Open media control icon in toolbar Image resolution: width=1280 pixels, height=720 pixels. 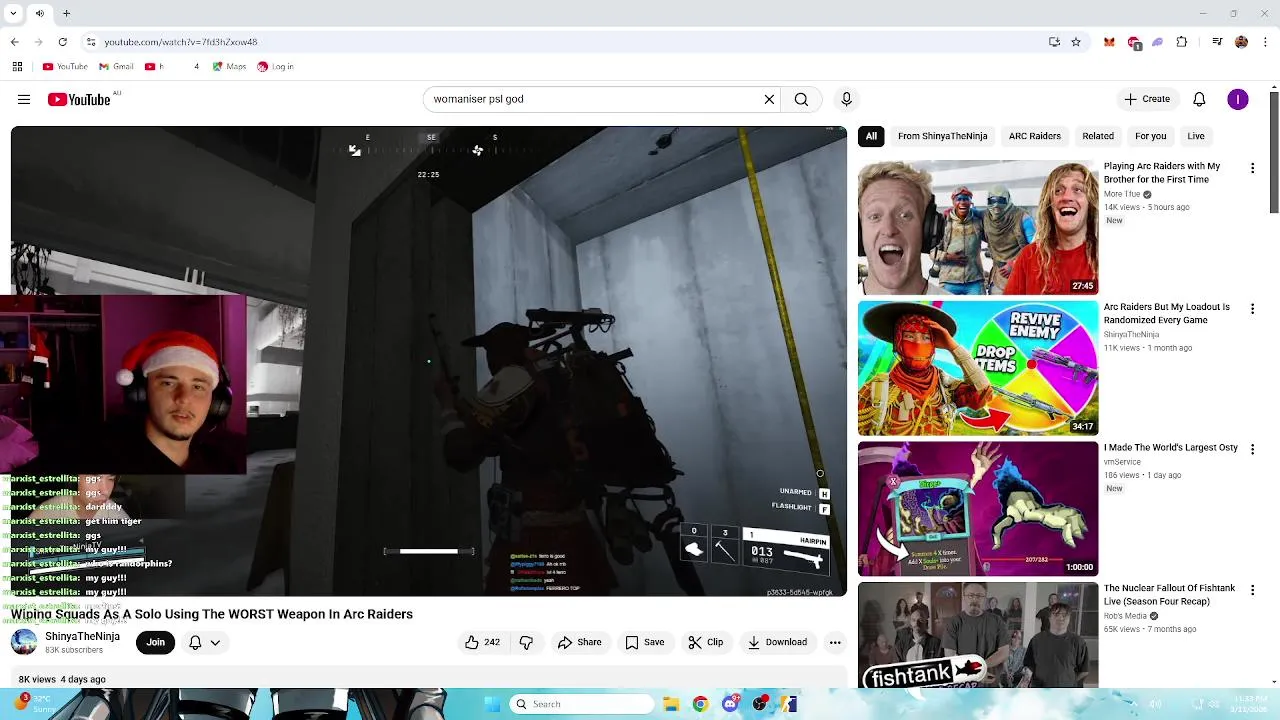pos(1217,42)
